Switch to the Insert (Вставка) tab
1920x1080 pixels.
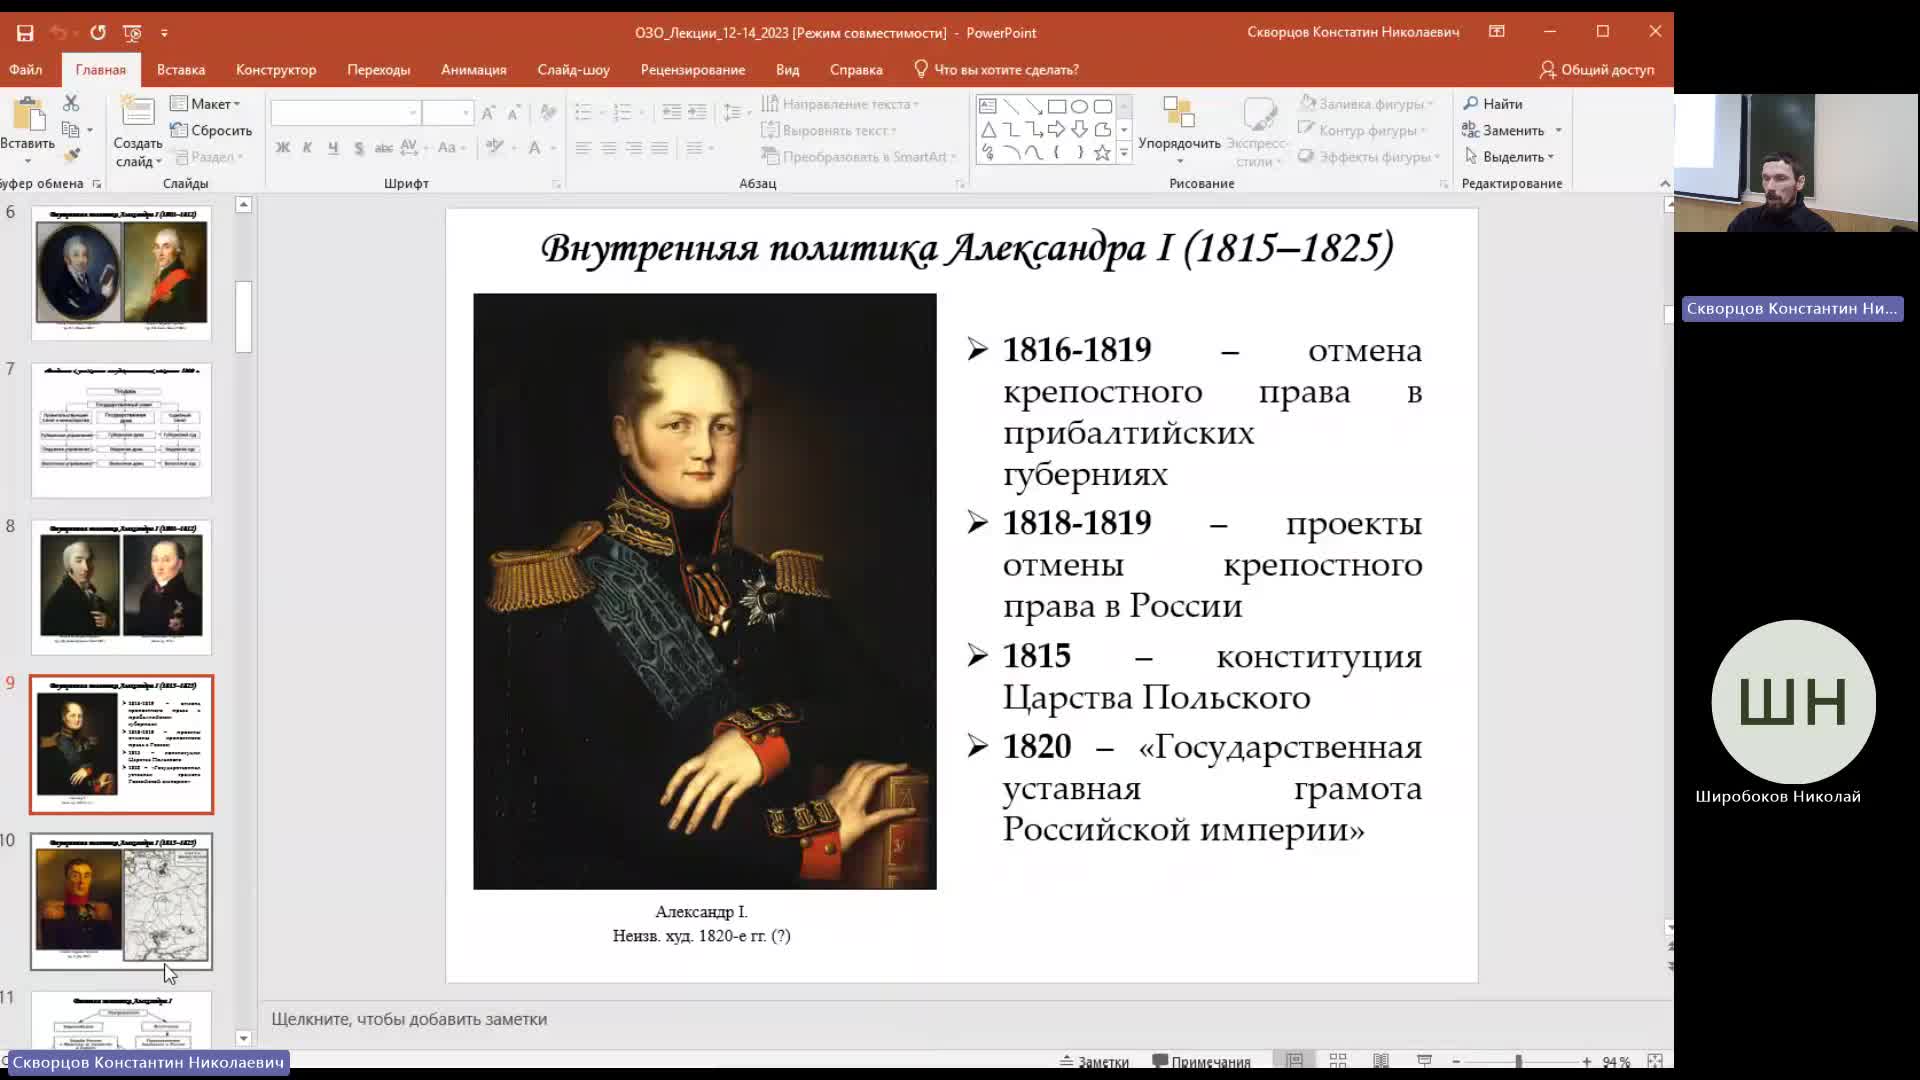[181, 70]
